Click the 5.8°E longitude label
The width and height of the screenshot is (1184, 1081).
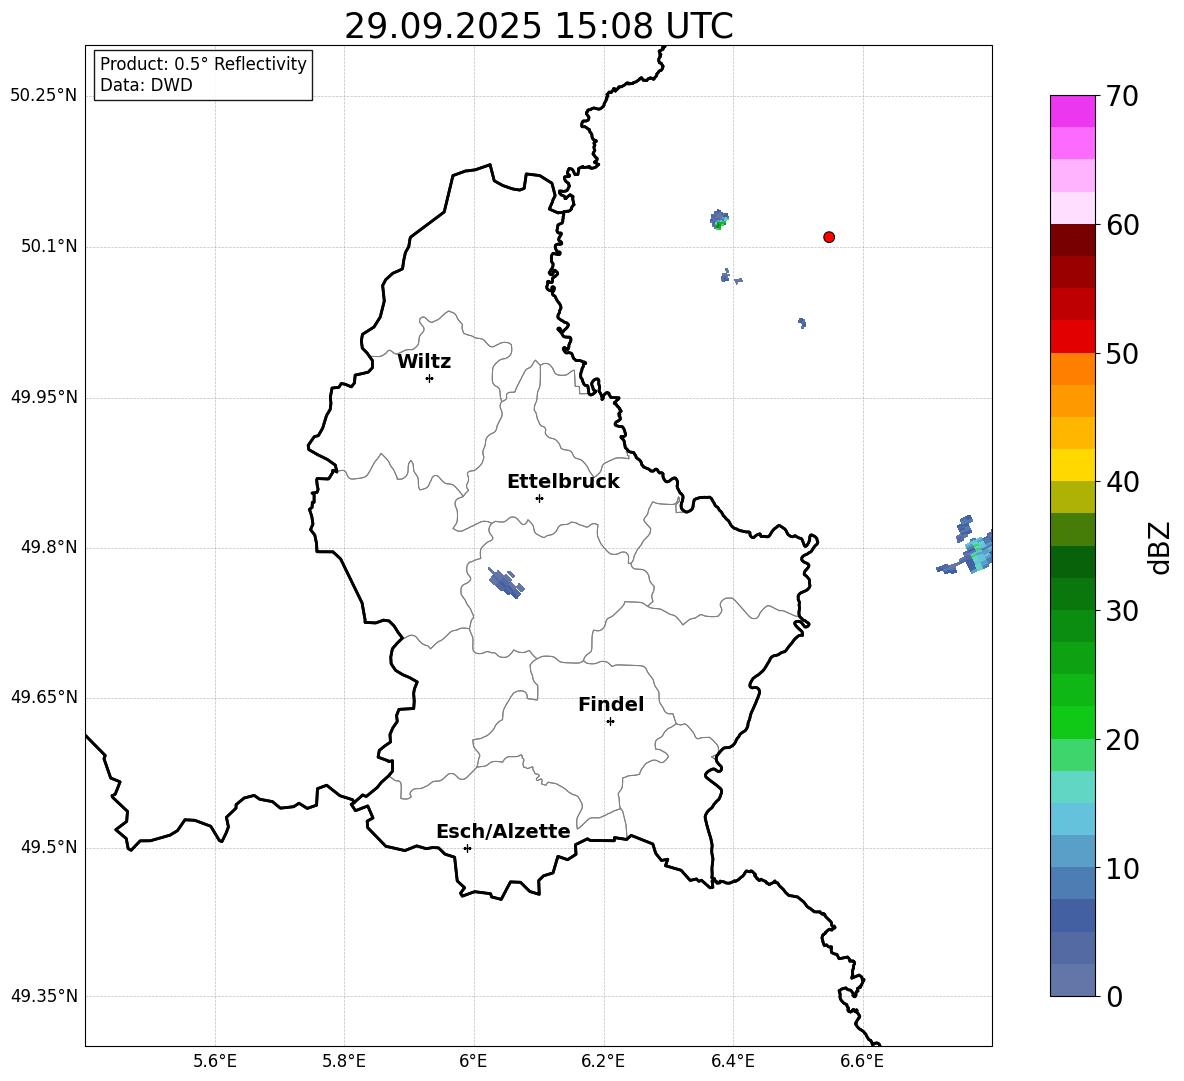pyautogui.click(x=344, y=1061)
